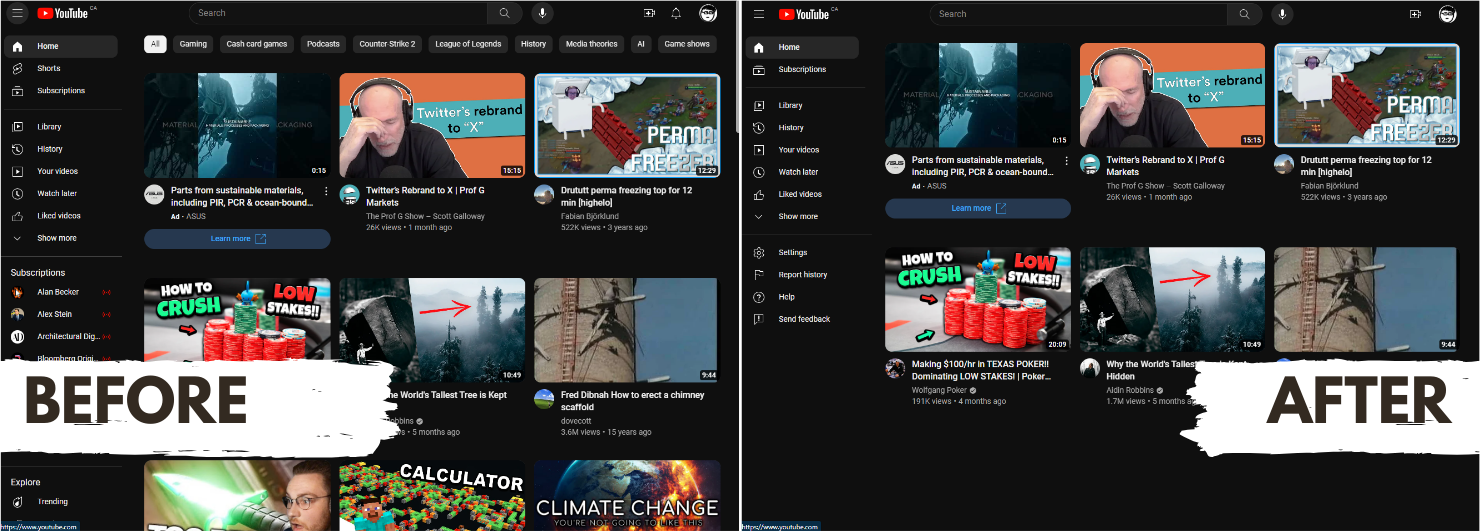Click Learn more button in BEFORE screenshot
Image resolution: width=1482 pixels, height=532 pixels.
pyautogui.click(x=237, y=239)
